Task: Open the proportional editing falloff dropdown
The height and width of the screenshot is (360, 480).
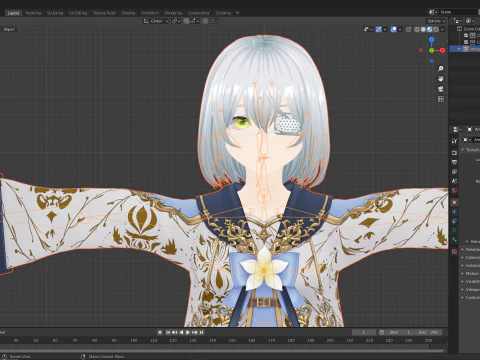Action: [214, 21]
